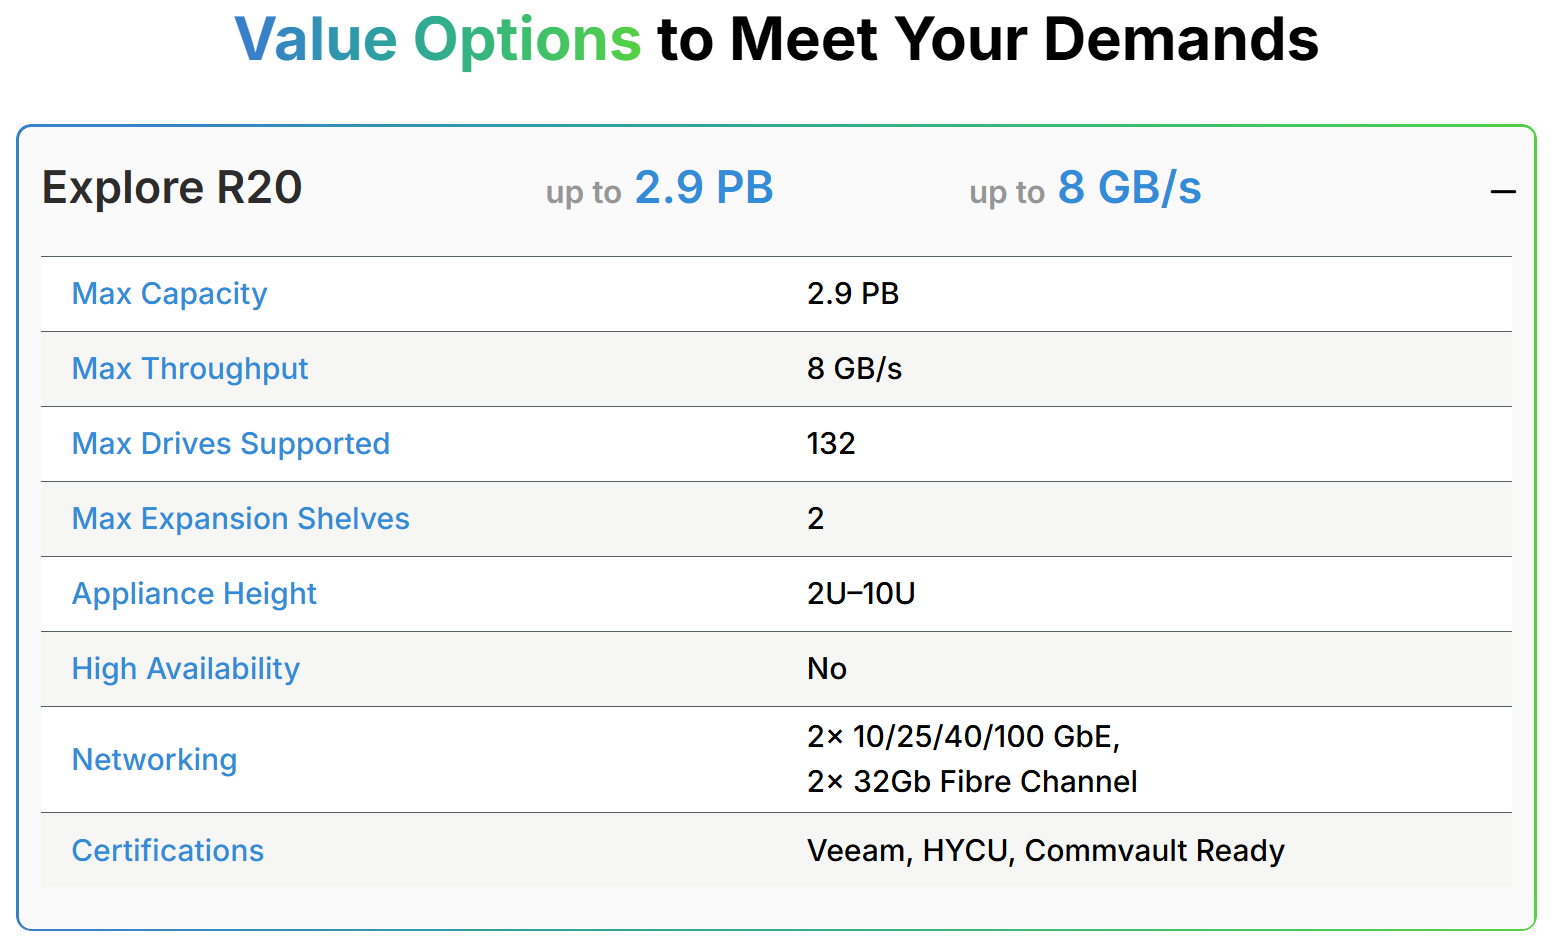The width and height of the screenshot is (1559, 944).
Task: Open the Max Capacity label link
Action: coord(170,294)
